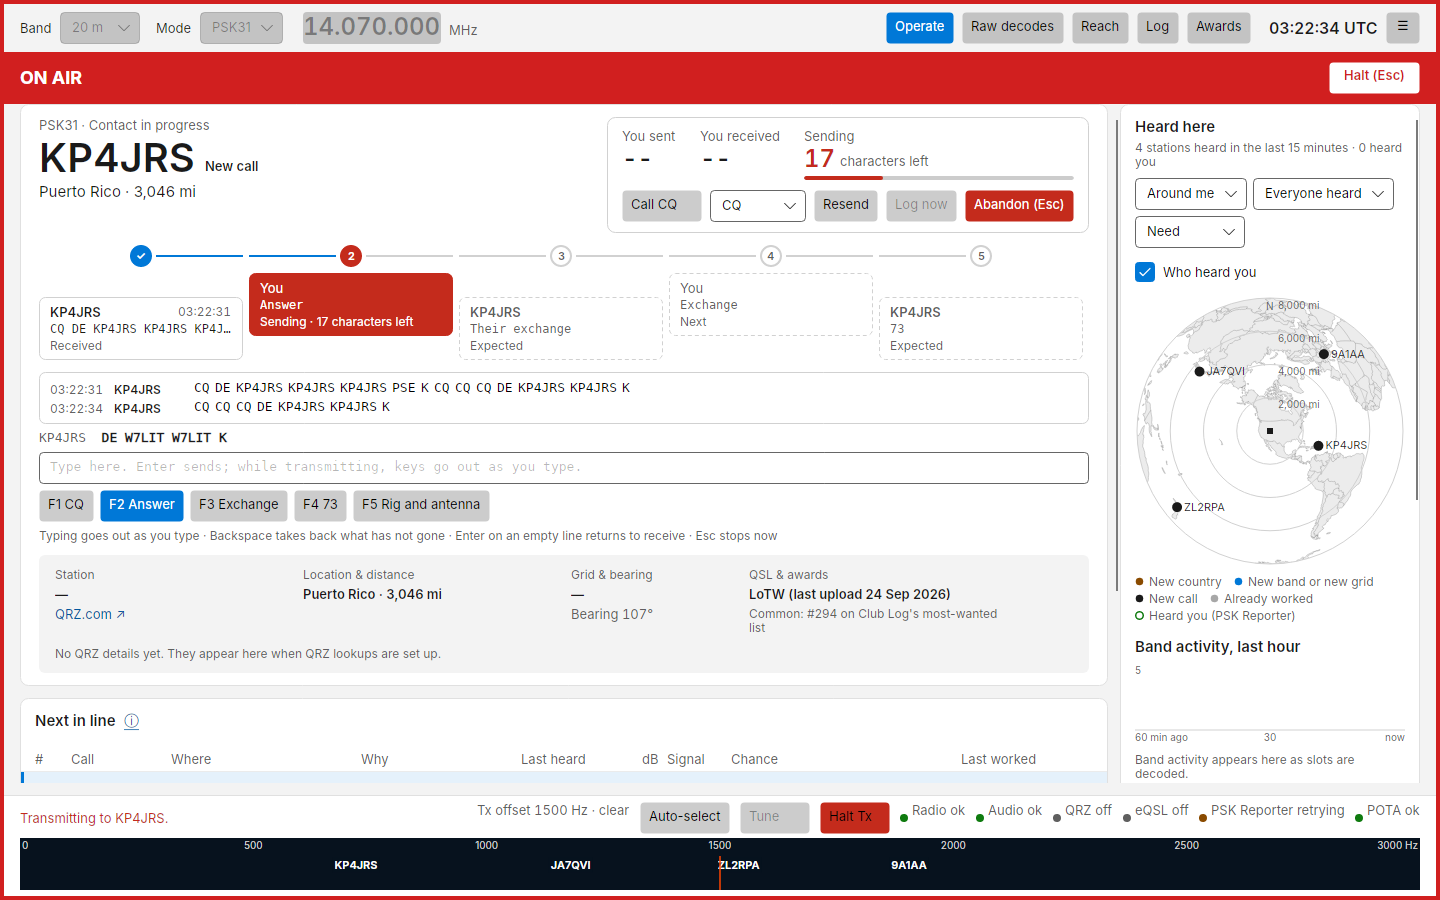Open the Need filter dropdown

click(x=1190, y=232)
